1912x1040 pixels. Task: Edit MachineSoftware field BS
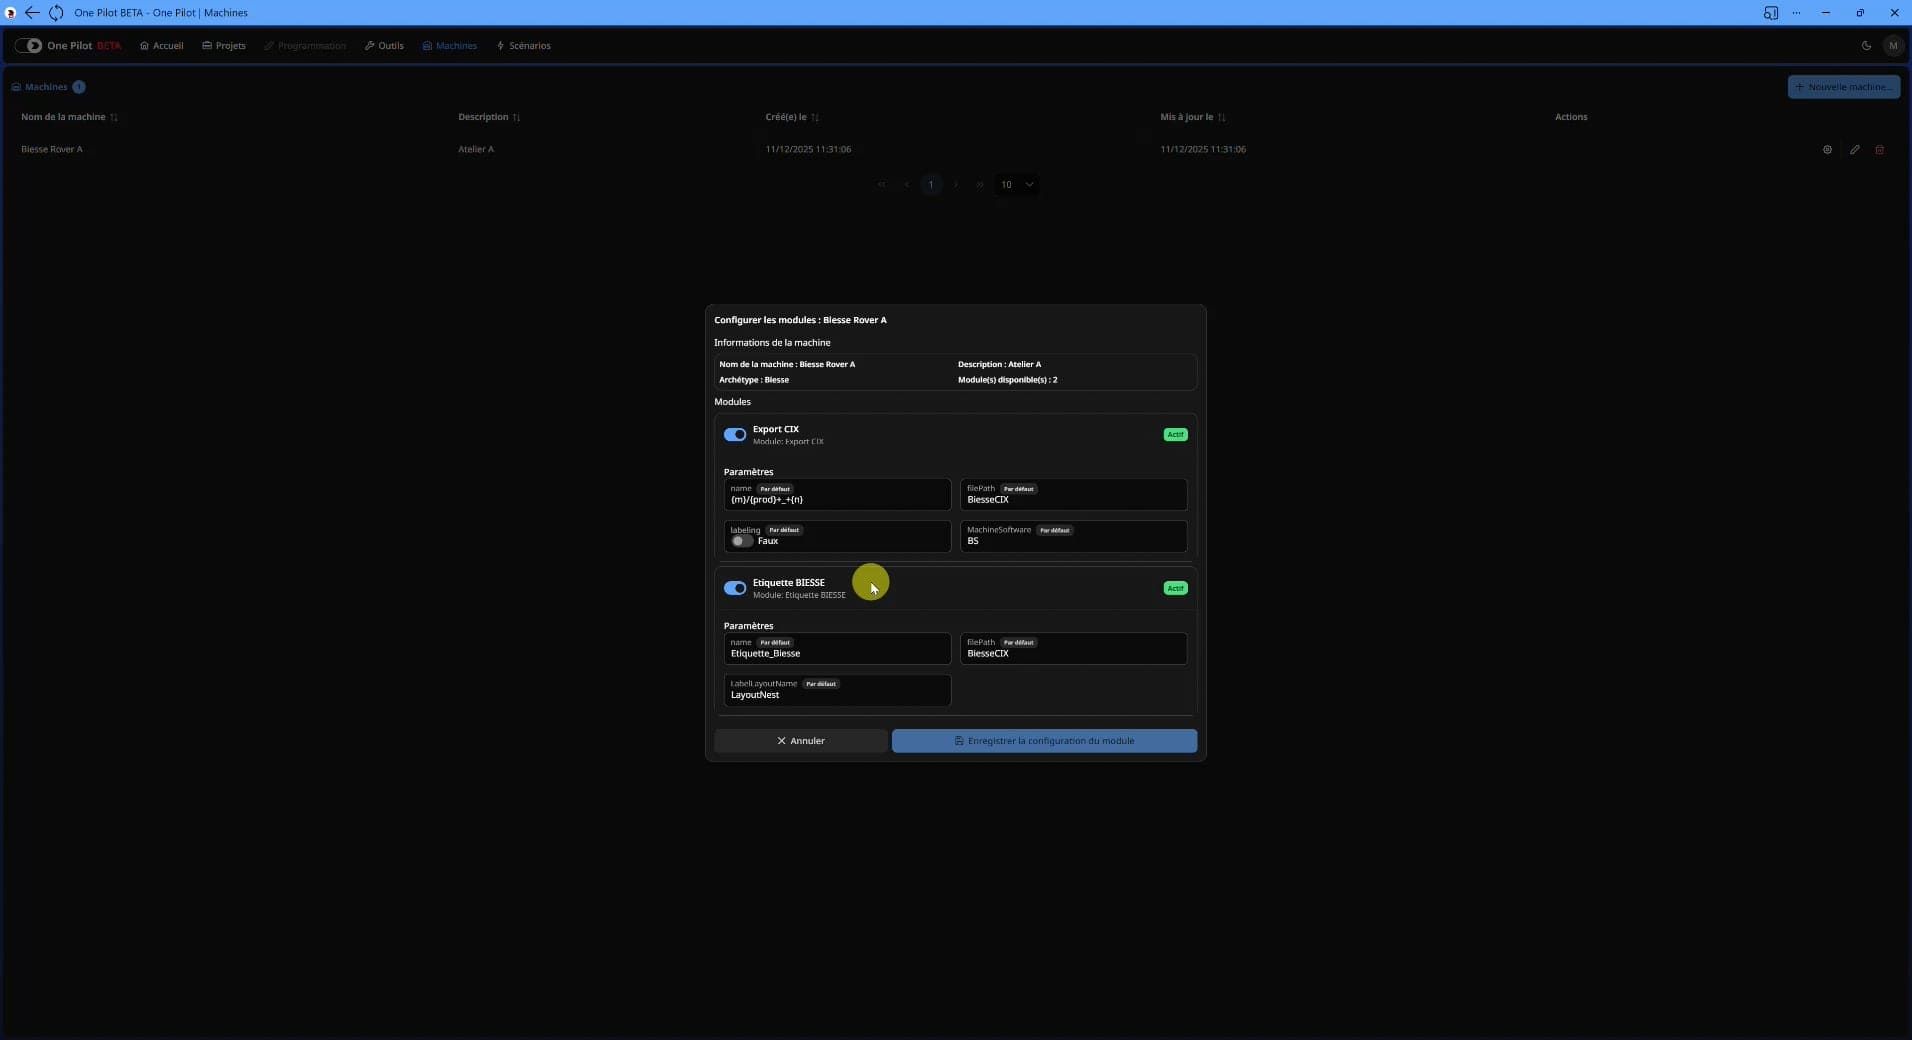1073,536
